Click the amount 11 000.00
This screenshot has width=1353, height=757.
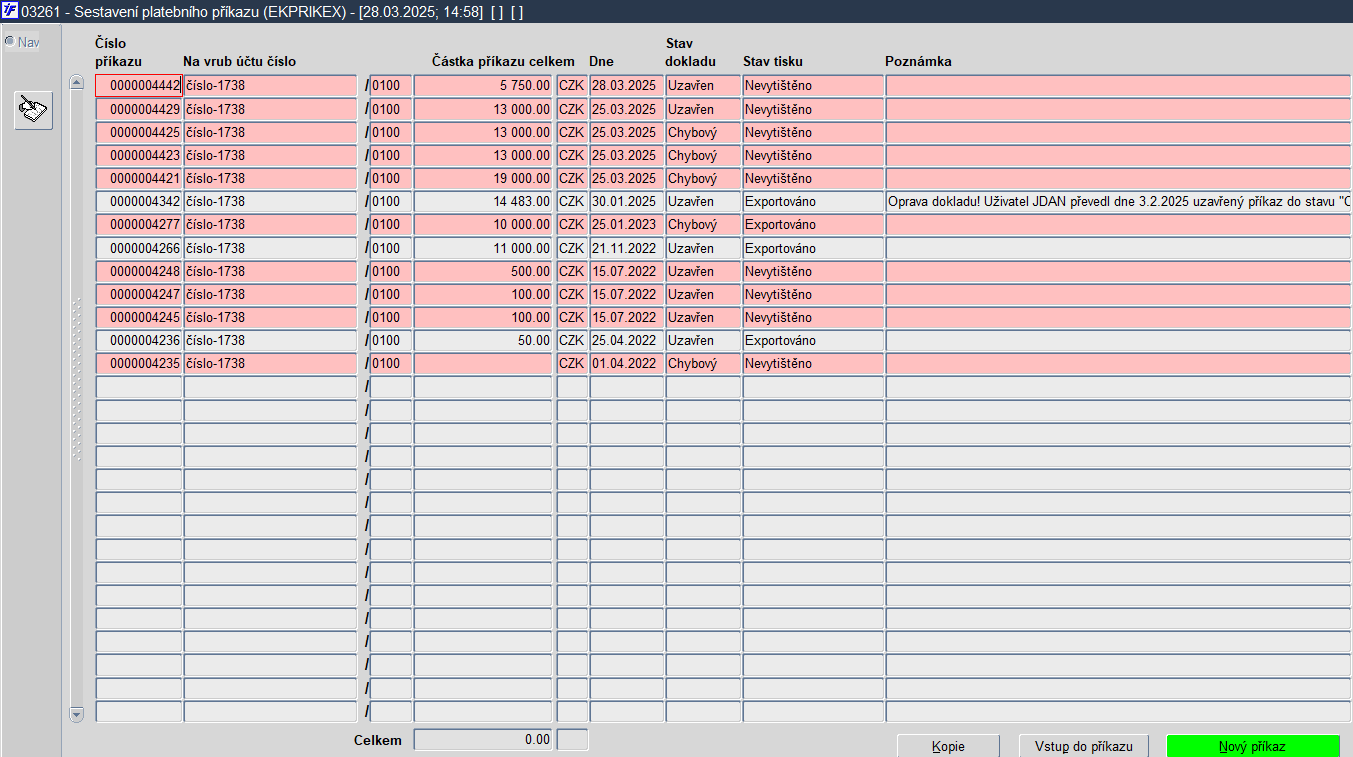click(x=483, y=248)
